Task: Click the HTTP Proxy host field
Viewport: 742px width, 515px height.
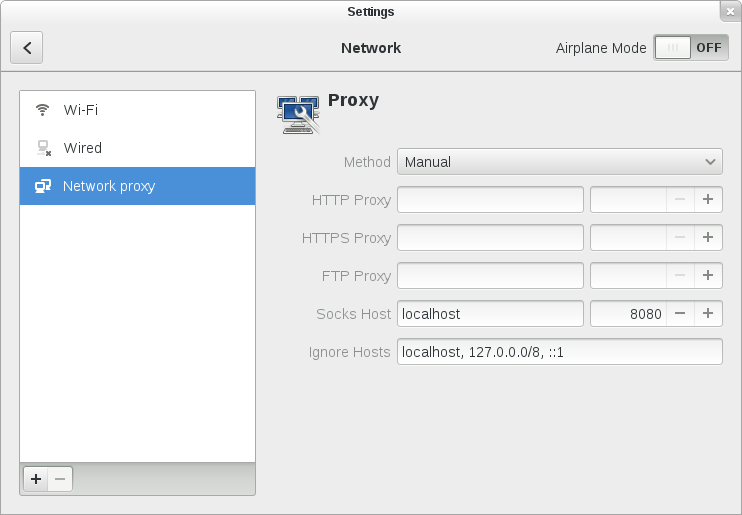Action: tap(490, 200)
